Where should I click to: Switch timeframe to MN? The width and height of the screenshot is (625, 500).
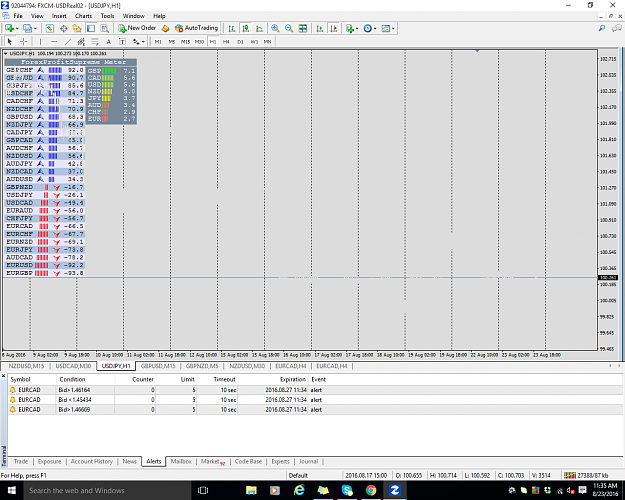click(267, 41)
